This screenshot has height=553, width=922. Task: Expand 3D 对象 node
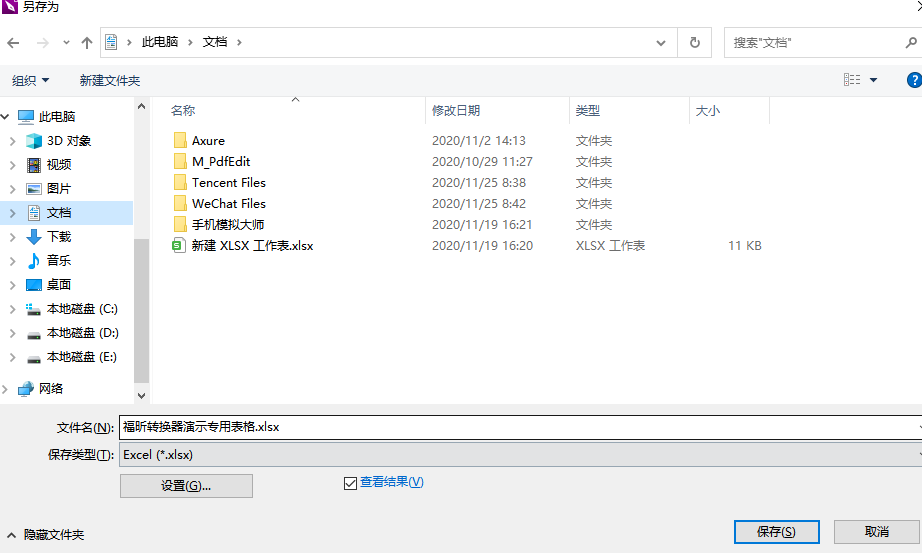click(12, 141)
